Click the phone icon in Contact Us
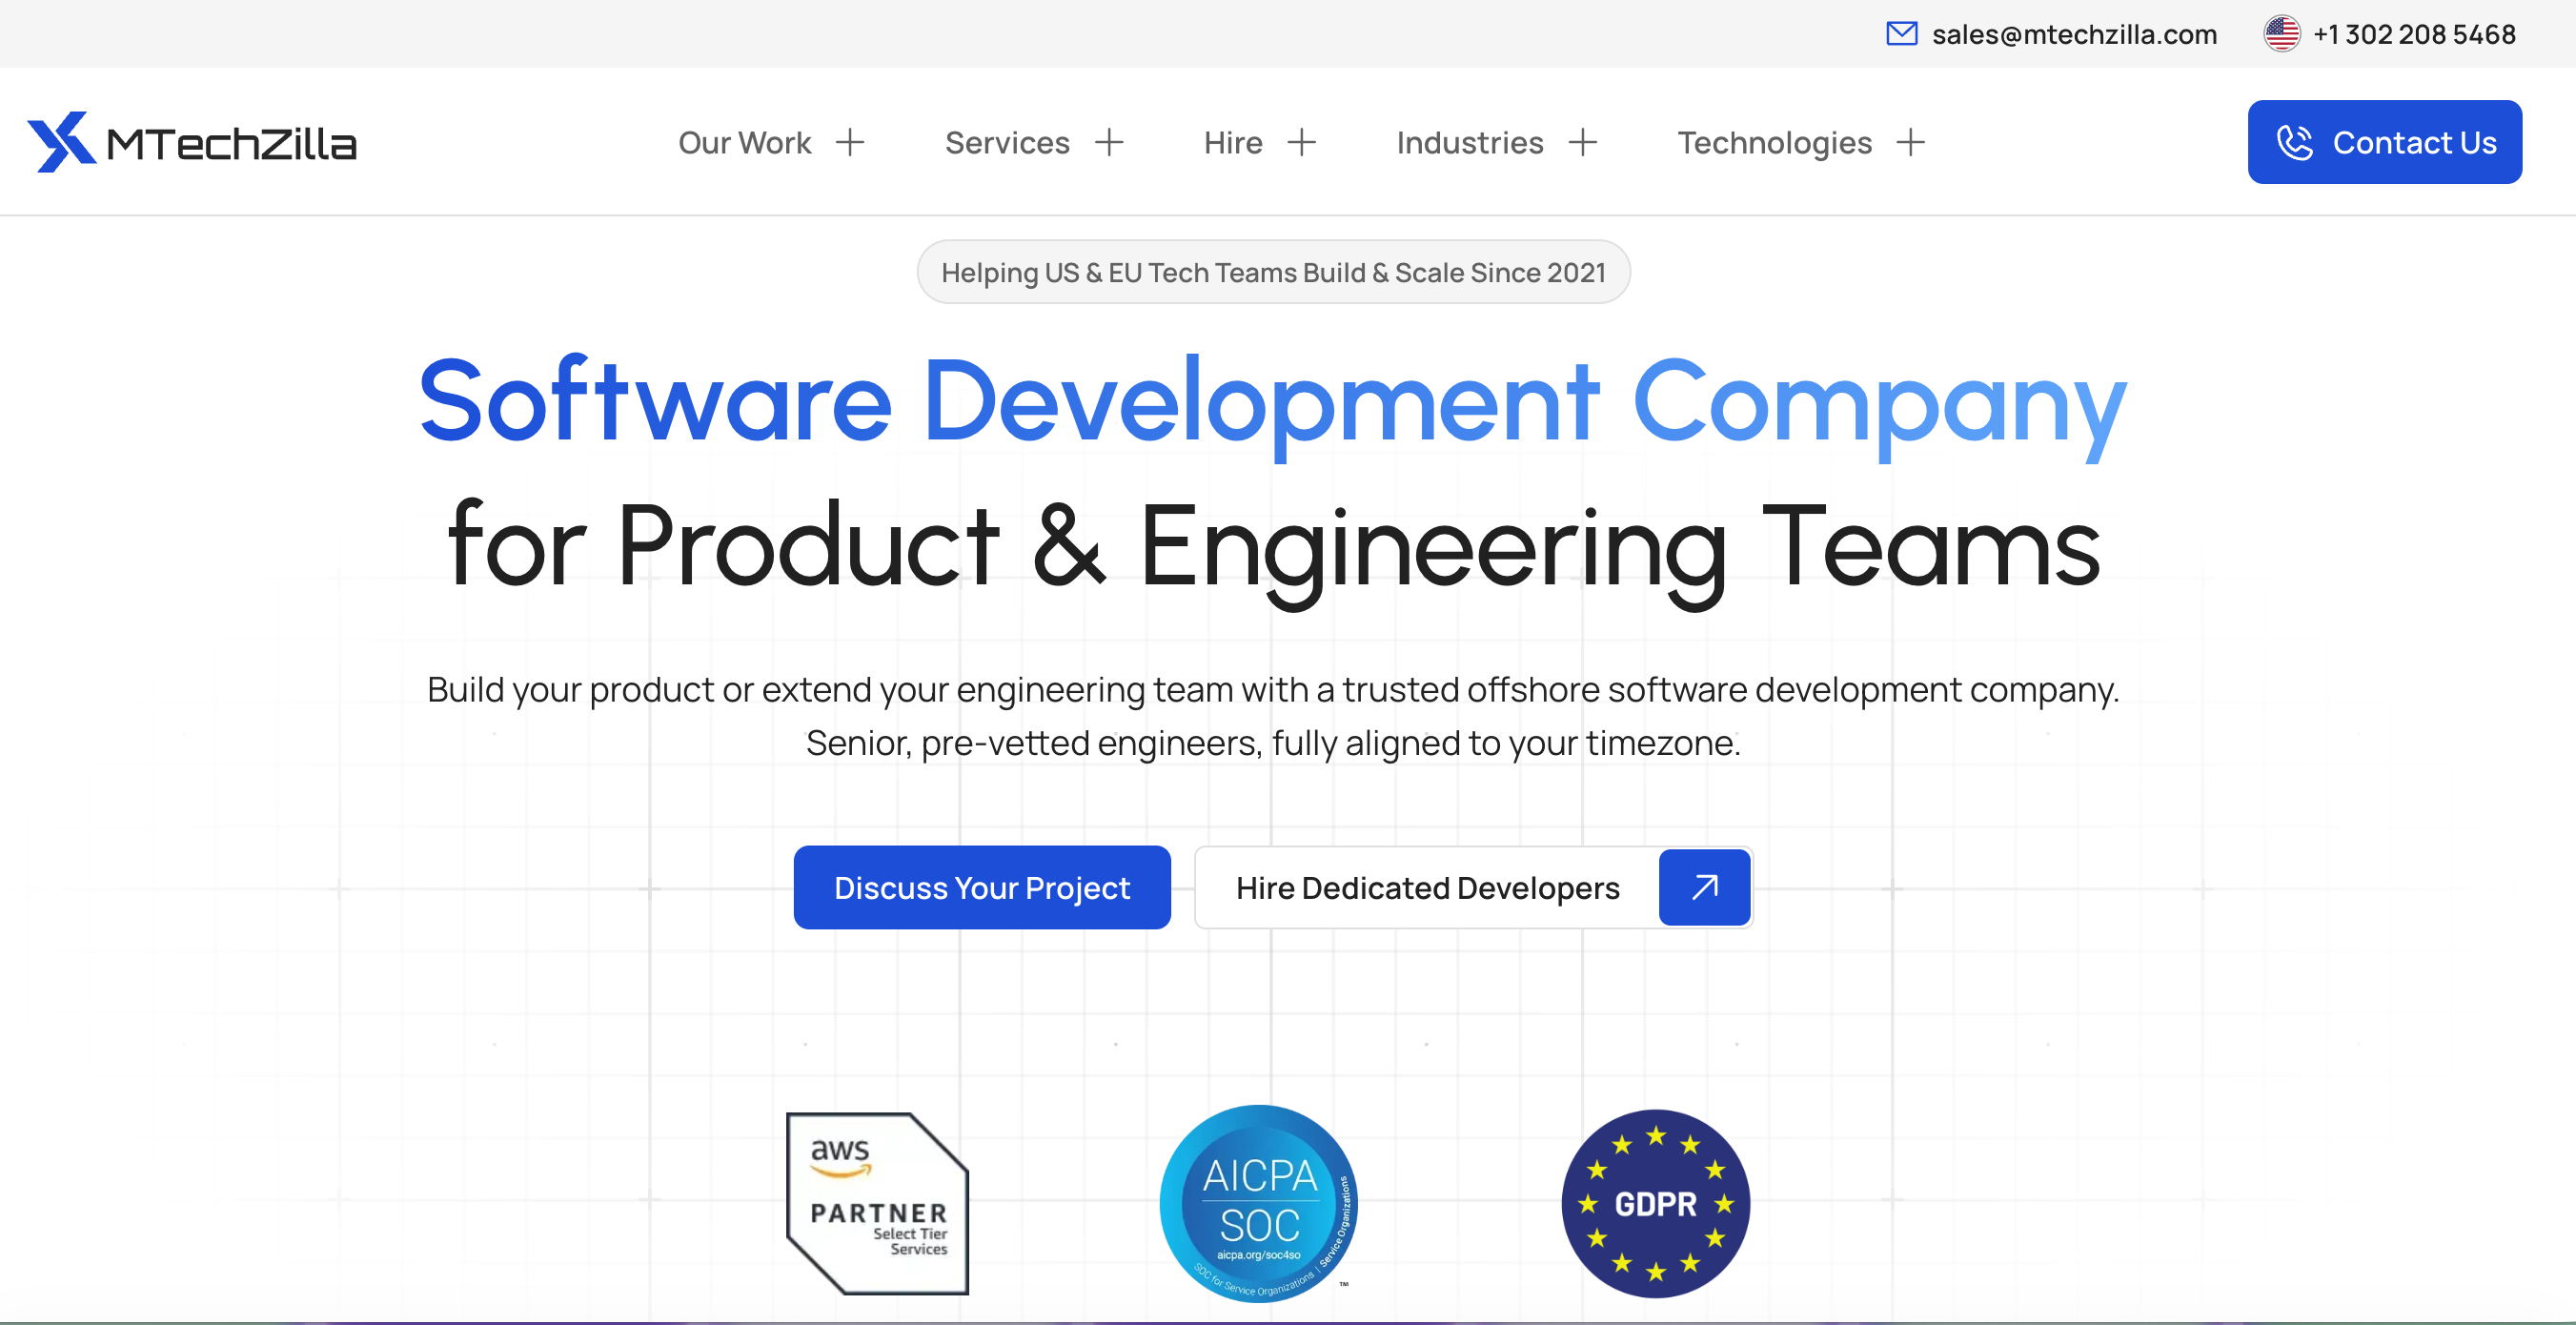Image resolution: width=2576 pixels, height=1325 pixels. coord(2294,142)
